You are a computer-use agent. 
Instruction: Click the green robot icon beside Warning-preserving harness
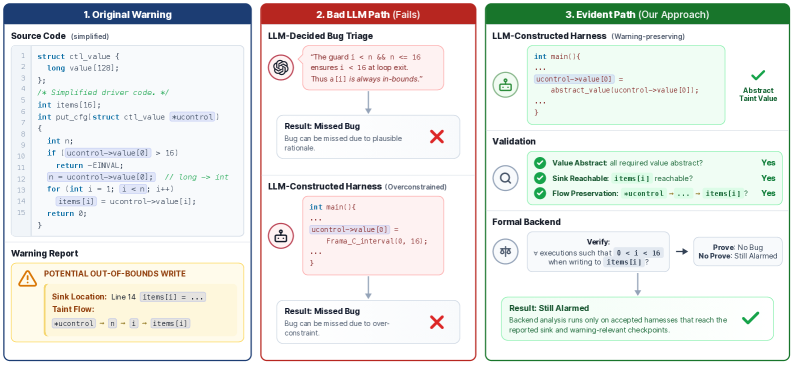(x=505, y=85)
